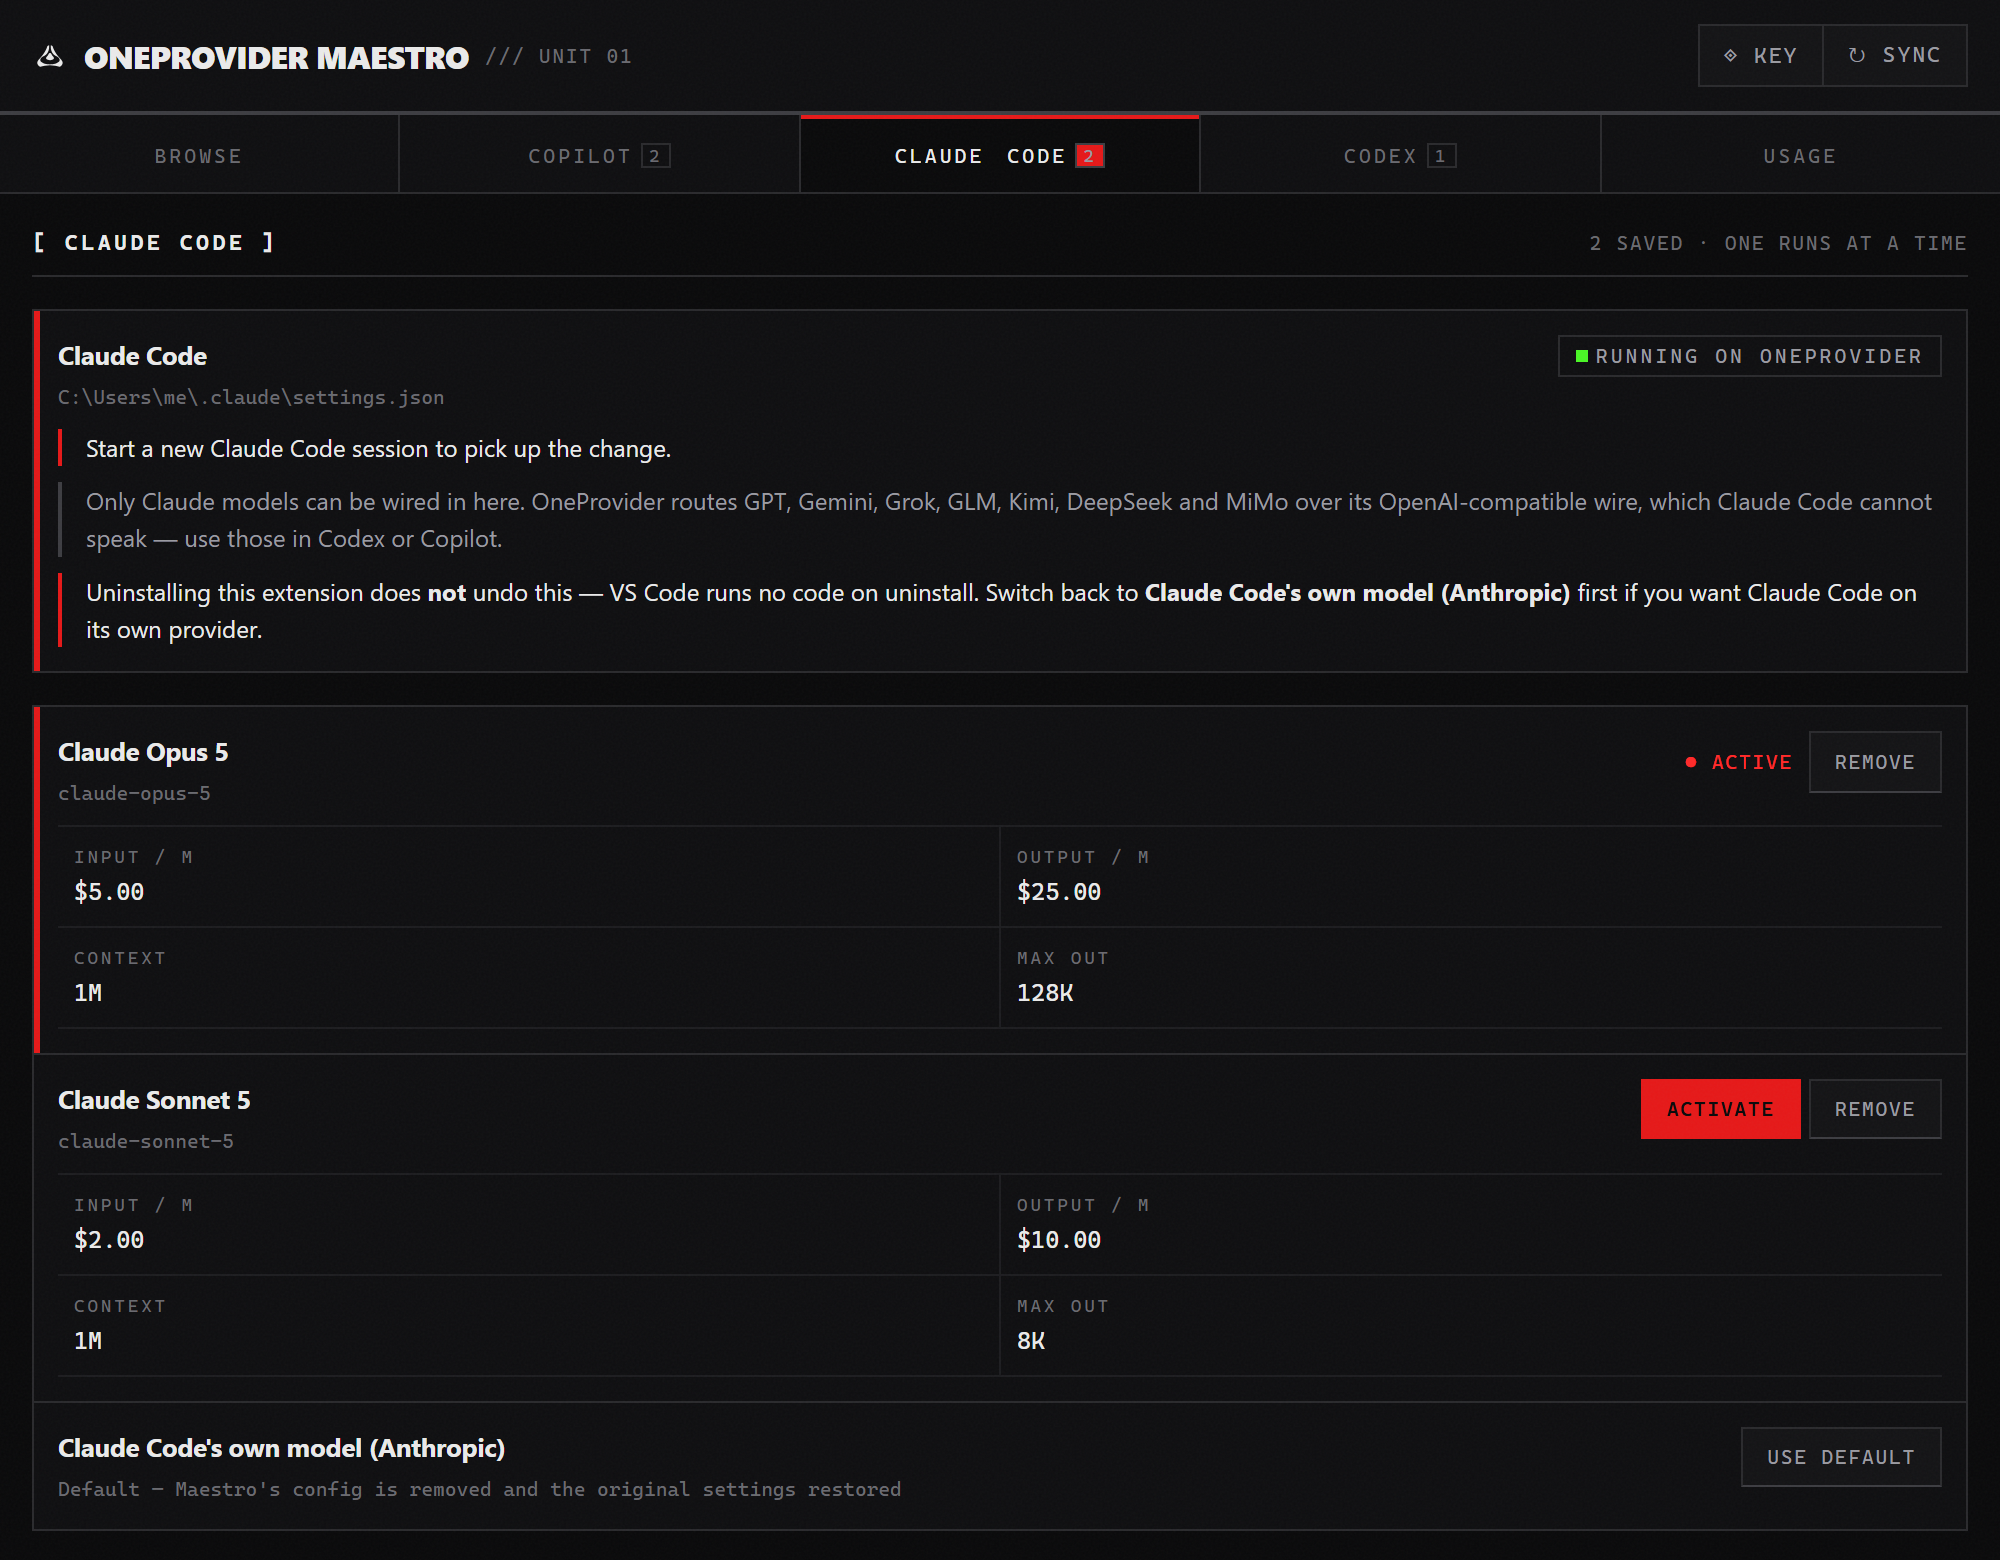Click the 128K max out value

coord(1045,993)
